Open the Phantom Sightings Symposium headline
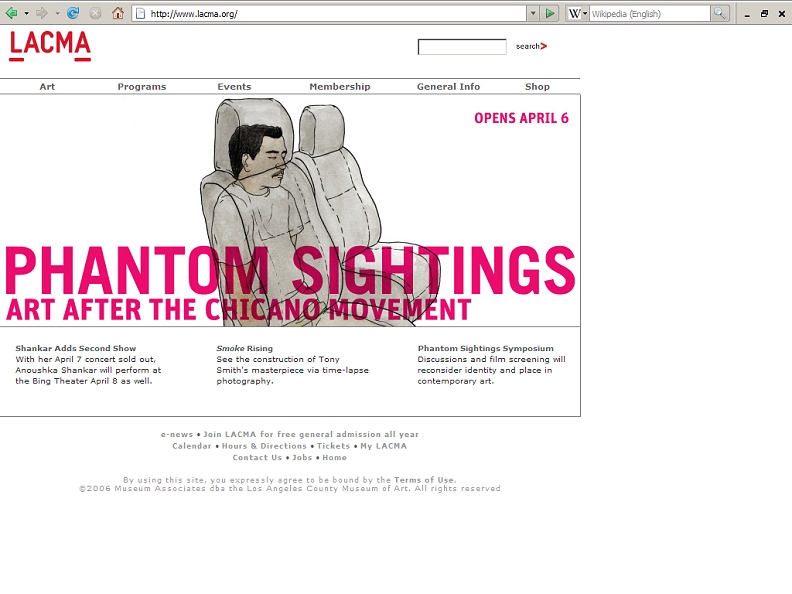 pyautogui.click(x=485, y=348)
